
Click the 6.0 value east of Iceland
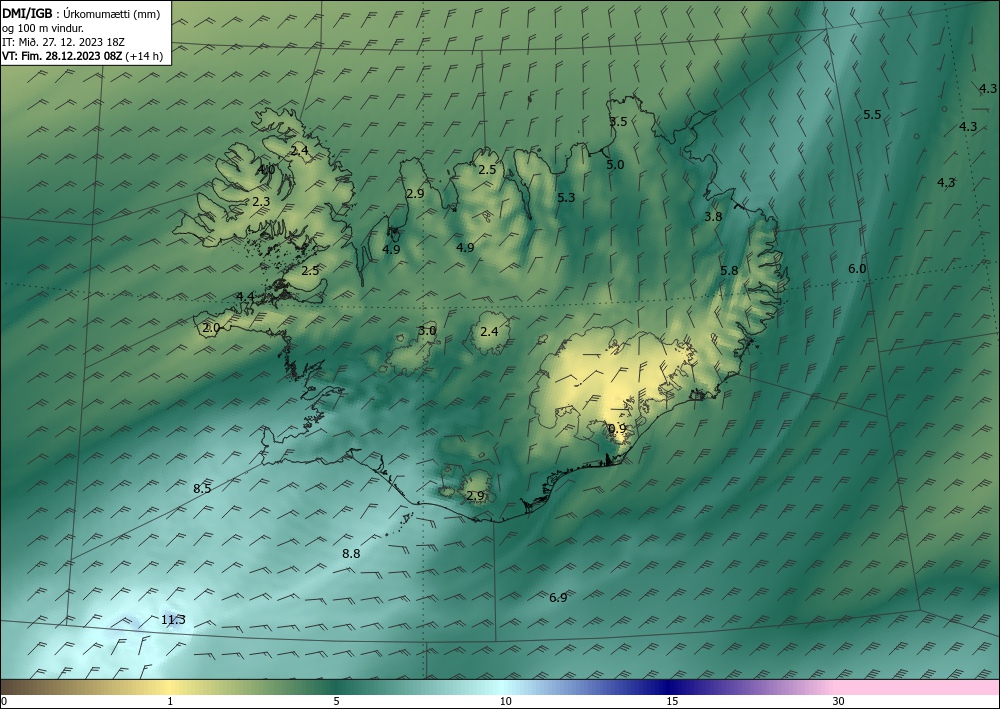click(857, 269)
